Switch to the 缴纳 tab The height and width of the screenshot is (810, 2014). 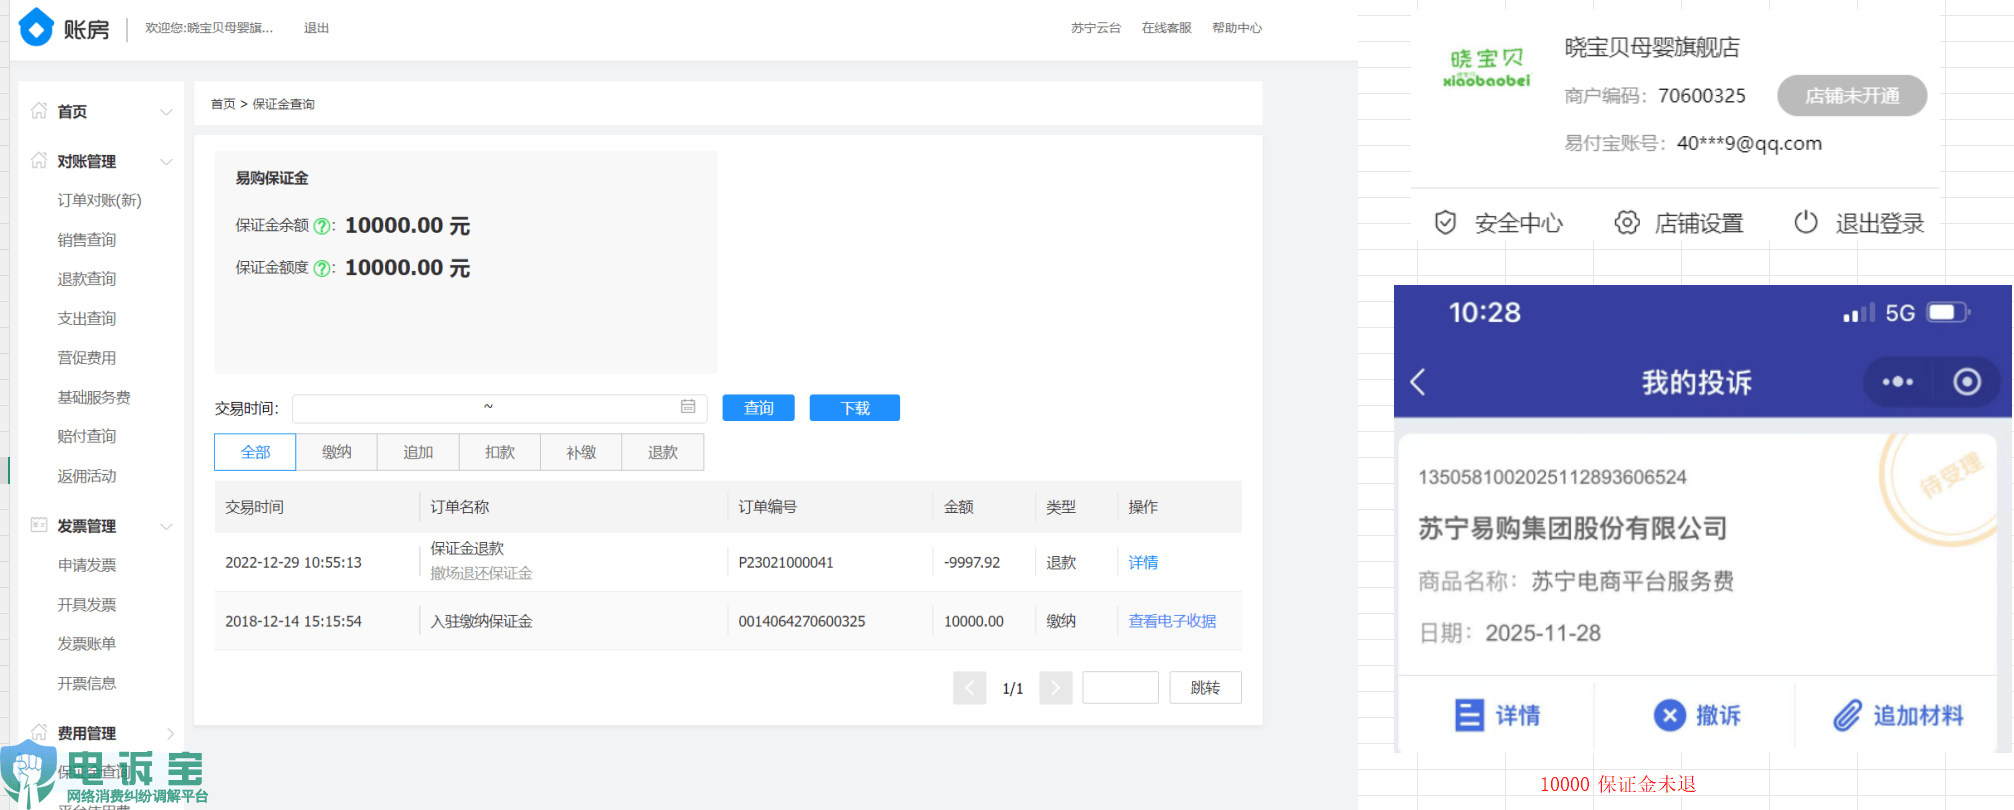(337, 453)
